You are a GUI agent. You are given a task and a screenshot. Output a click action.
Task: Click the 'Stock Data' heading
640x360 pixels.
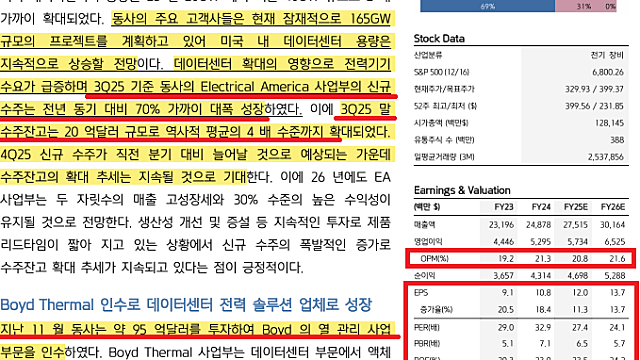click(x=439, y=39)
